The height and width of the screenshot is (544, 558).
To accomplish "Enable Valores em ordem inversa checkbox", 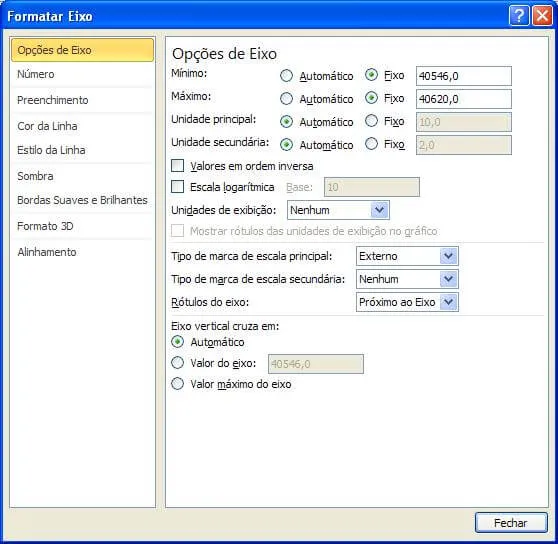I will pos(177,166).
